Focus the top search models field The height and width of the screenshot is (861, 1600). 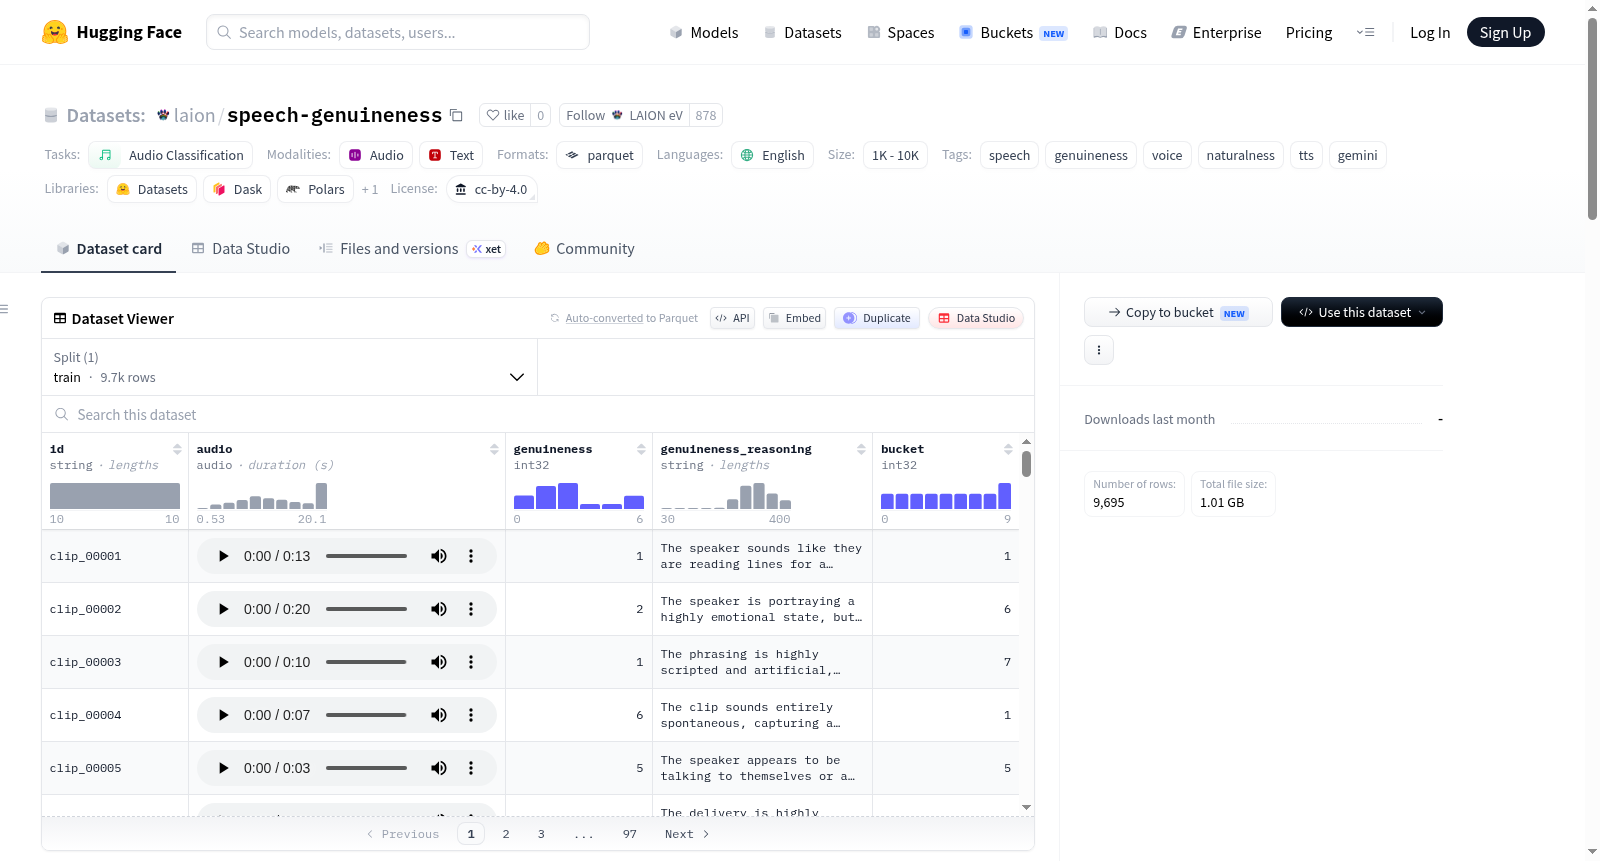(398, 32)
